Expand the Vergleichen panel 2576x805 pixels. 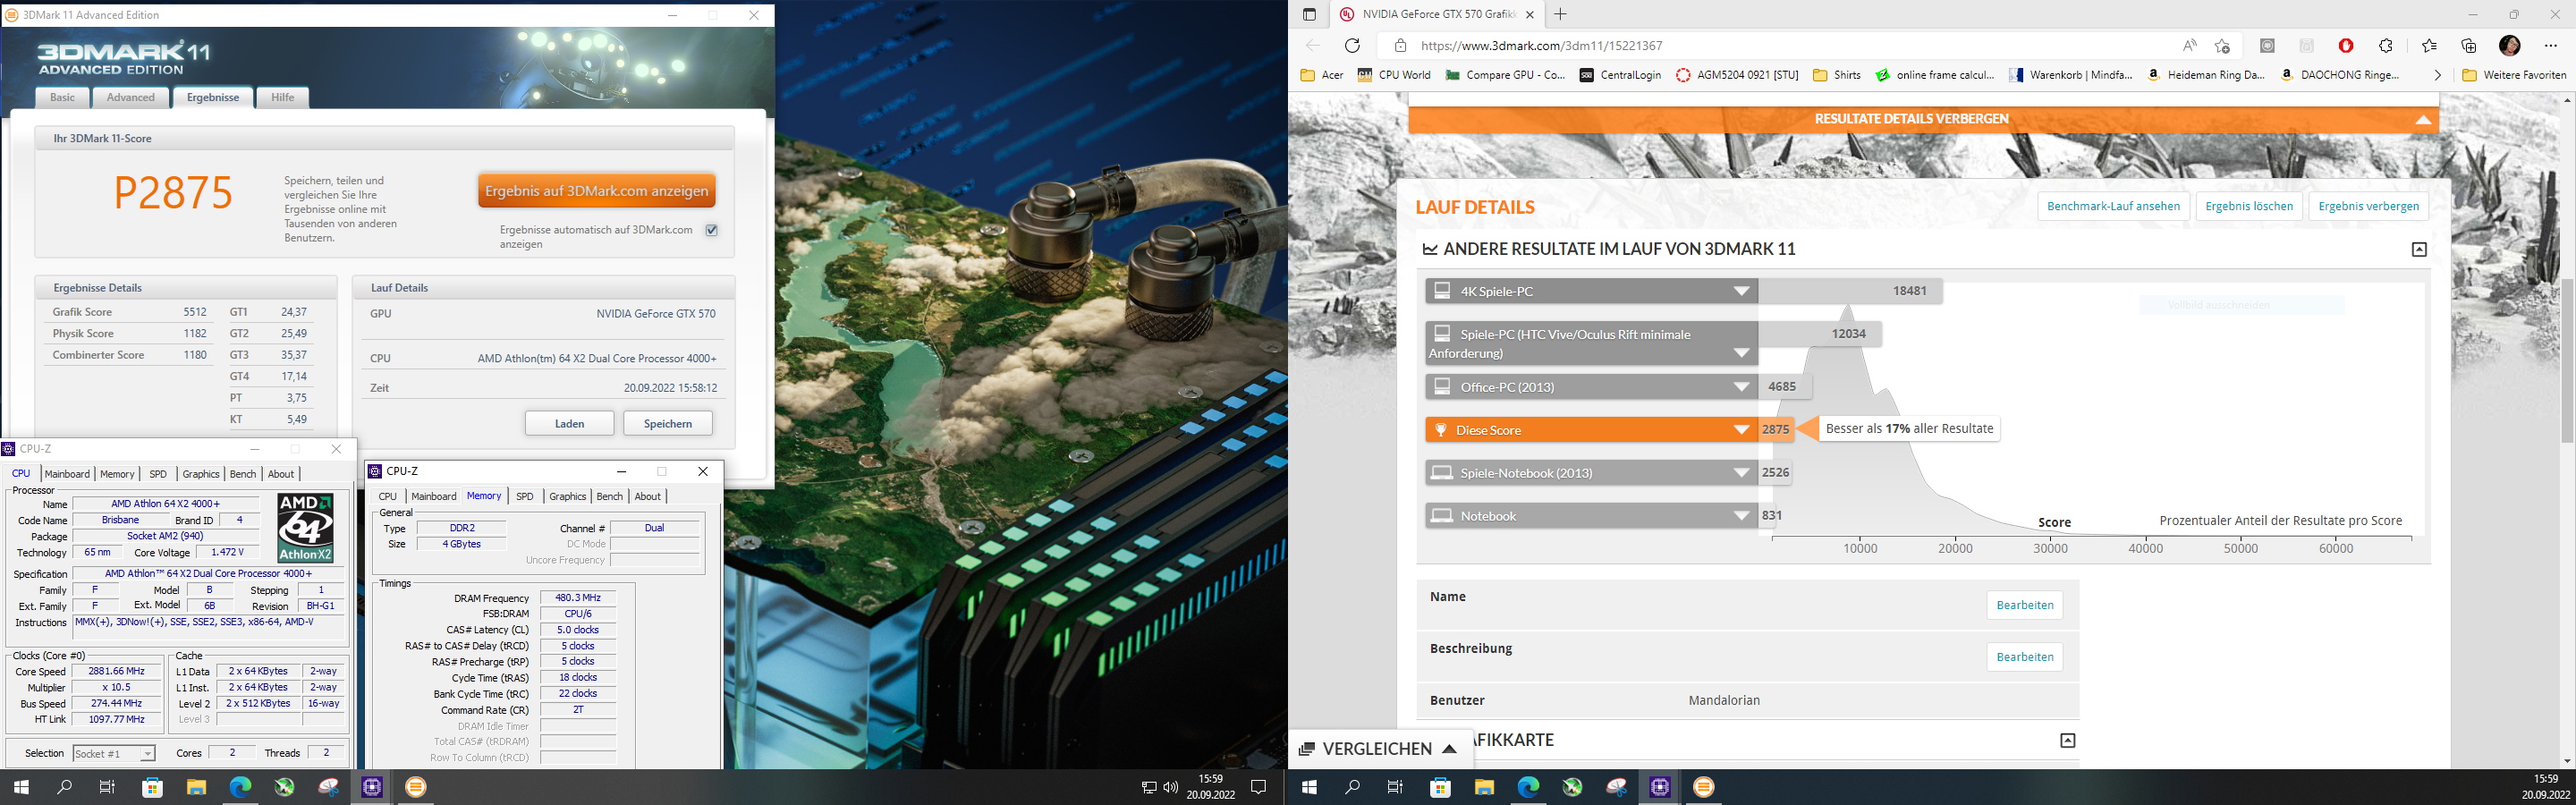(x=1380, y=749)
